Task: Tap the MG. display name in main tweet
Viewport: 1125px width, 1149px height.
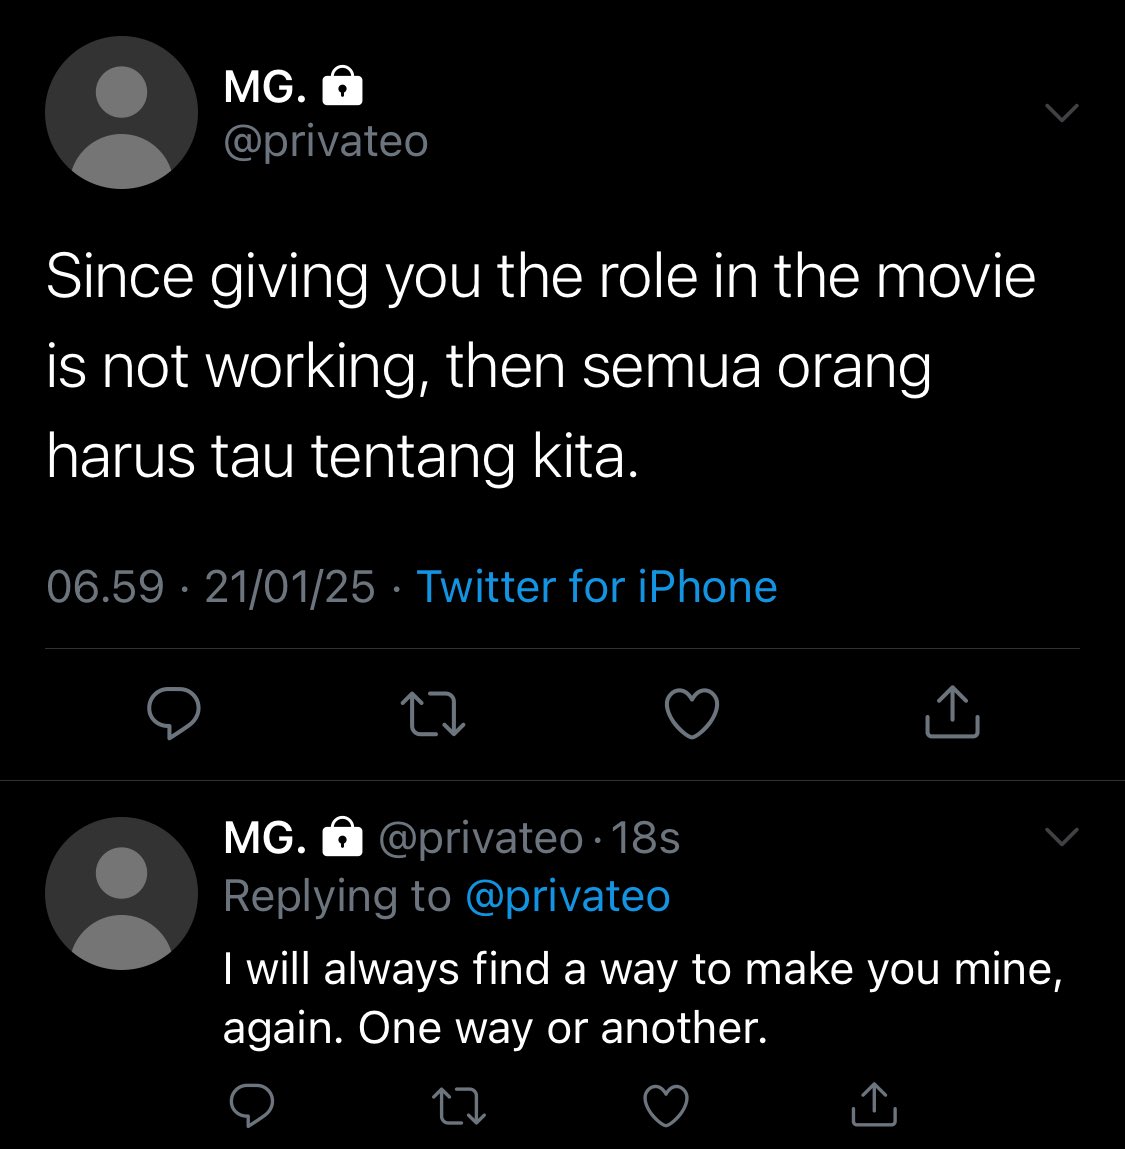Action: point(265,87)
